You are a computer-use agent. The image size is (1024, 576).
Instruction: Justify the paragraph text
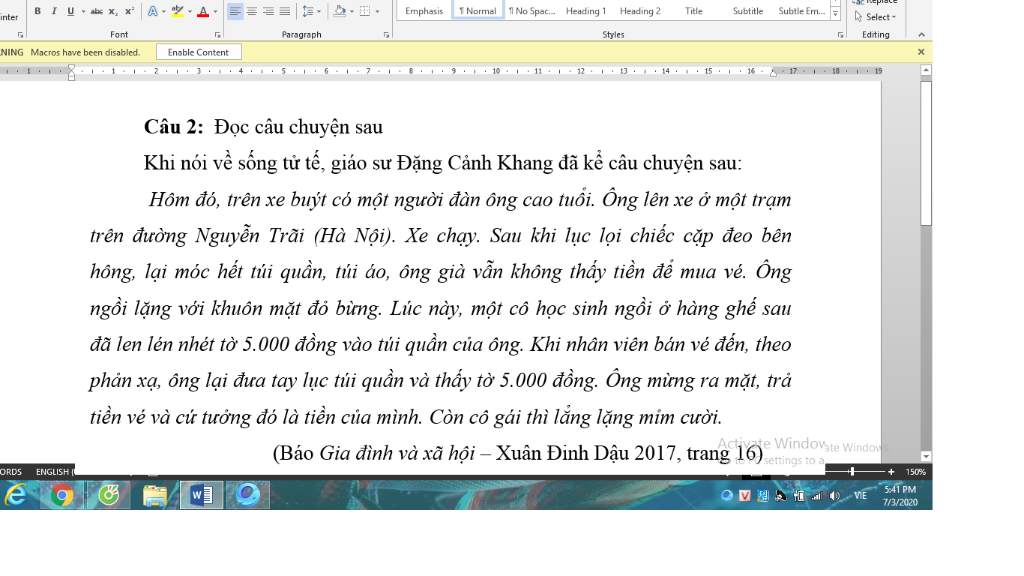285,11
